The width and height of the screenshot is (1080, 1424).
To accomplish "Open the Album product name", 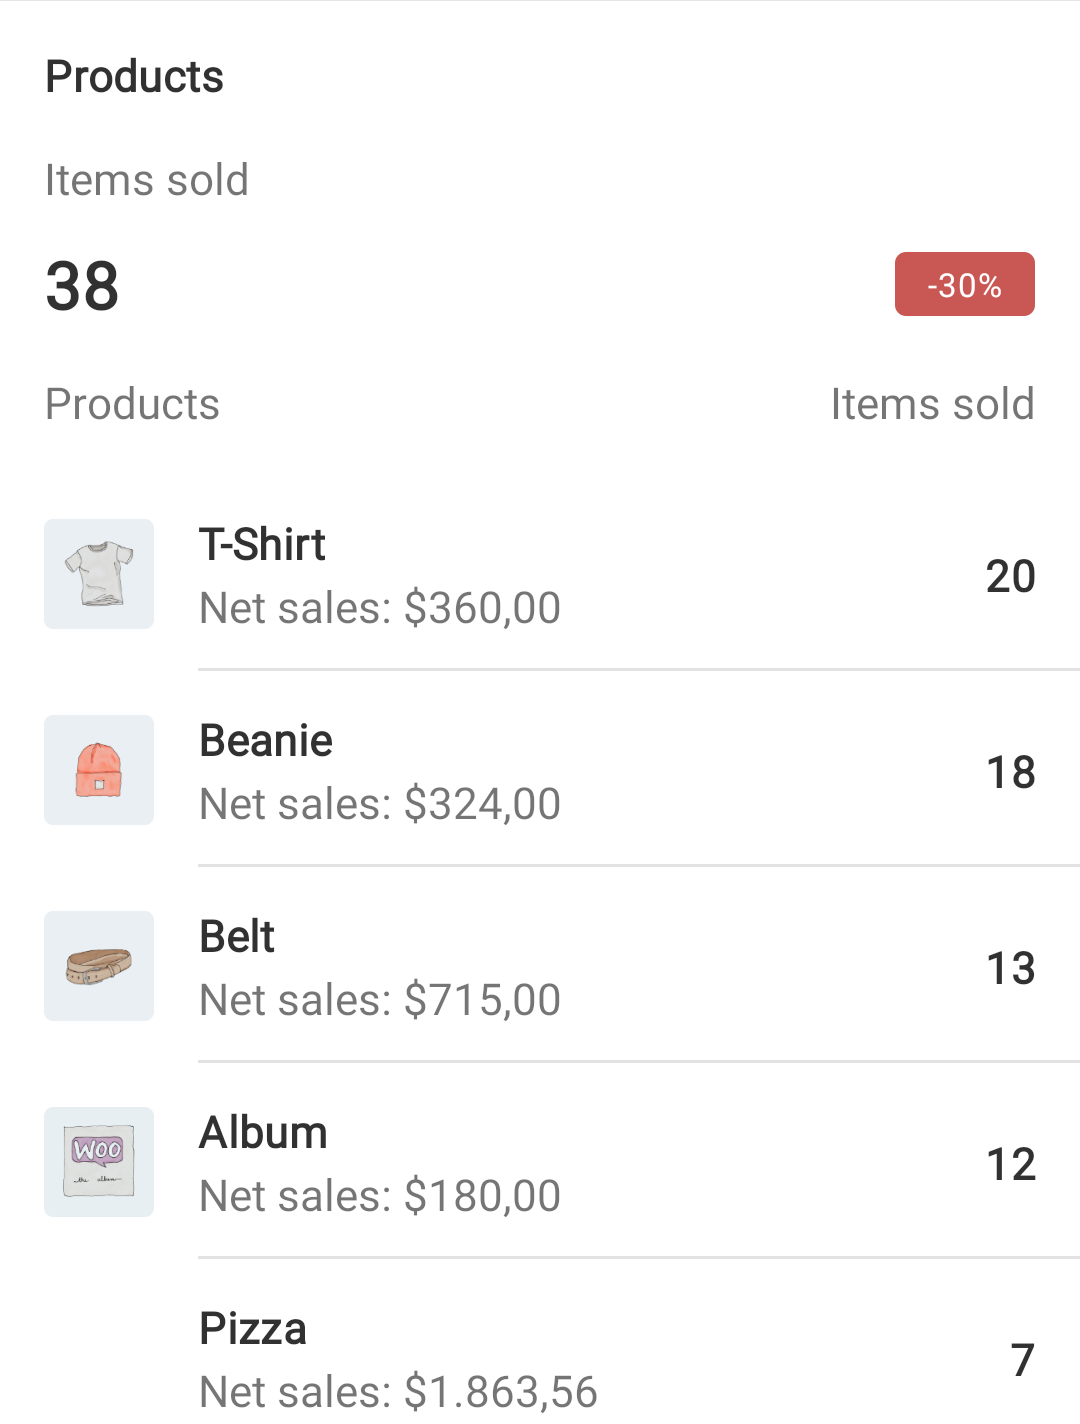I will coord(263,1133).
